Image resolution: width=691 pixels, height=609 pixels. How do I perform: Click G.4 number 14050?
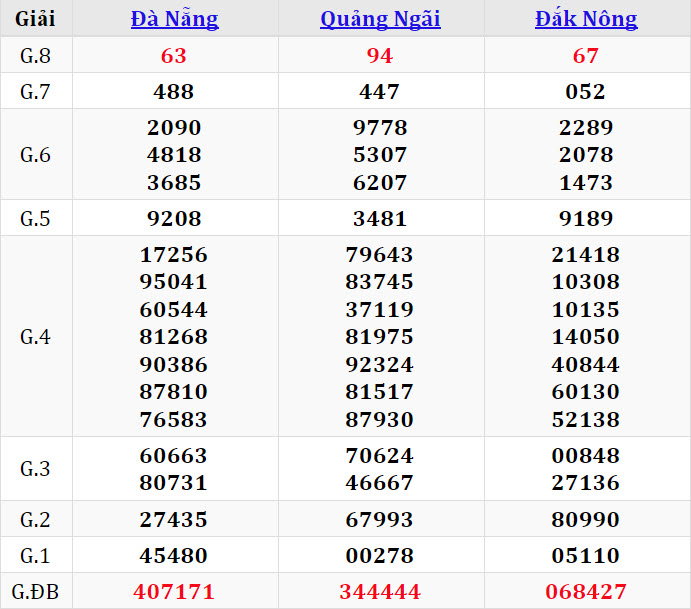pyautogui.click(x=586, y=337)
